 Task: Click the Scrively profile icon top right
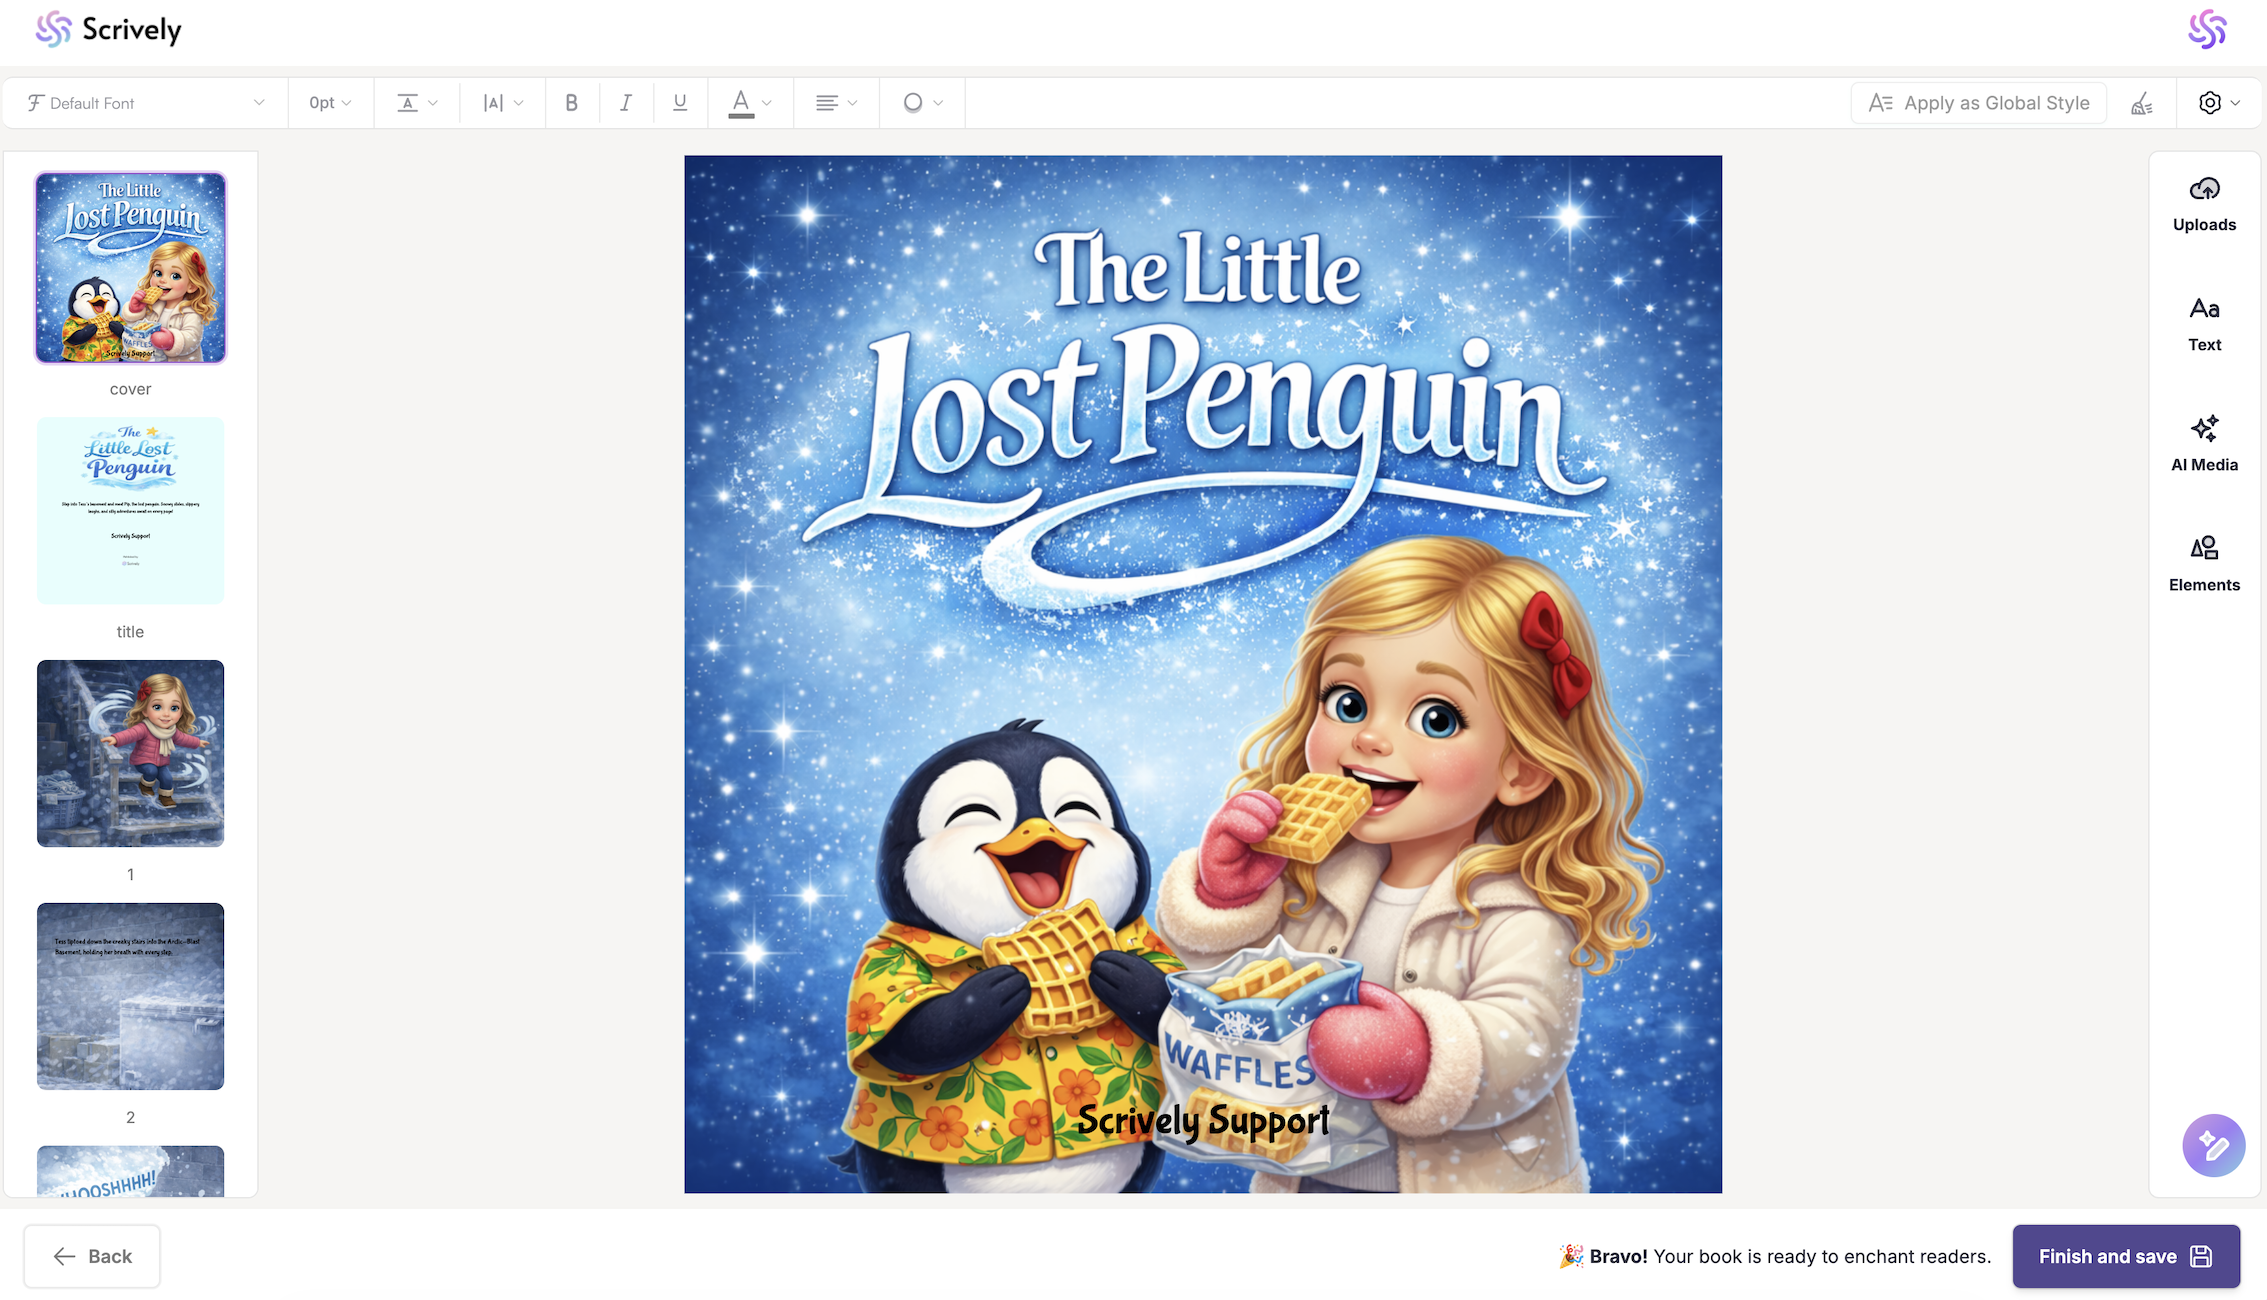[2207, 29]
